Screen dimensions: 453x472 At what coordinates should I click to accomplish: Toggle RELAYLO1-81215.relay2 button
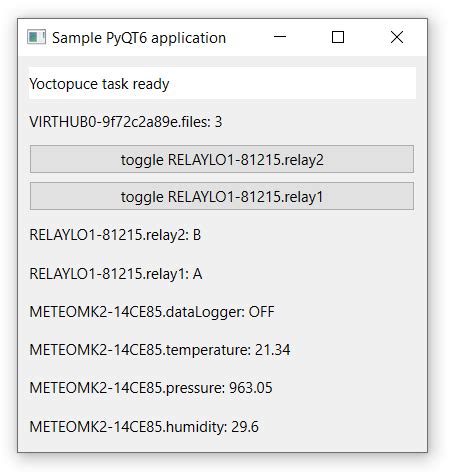(x=222, y=159)
